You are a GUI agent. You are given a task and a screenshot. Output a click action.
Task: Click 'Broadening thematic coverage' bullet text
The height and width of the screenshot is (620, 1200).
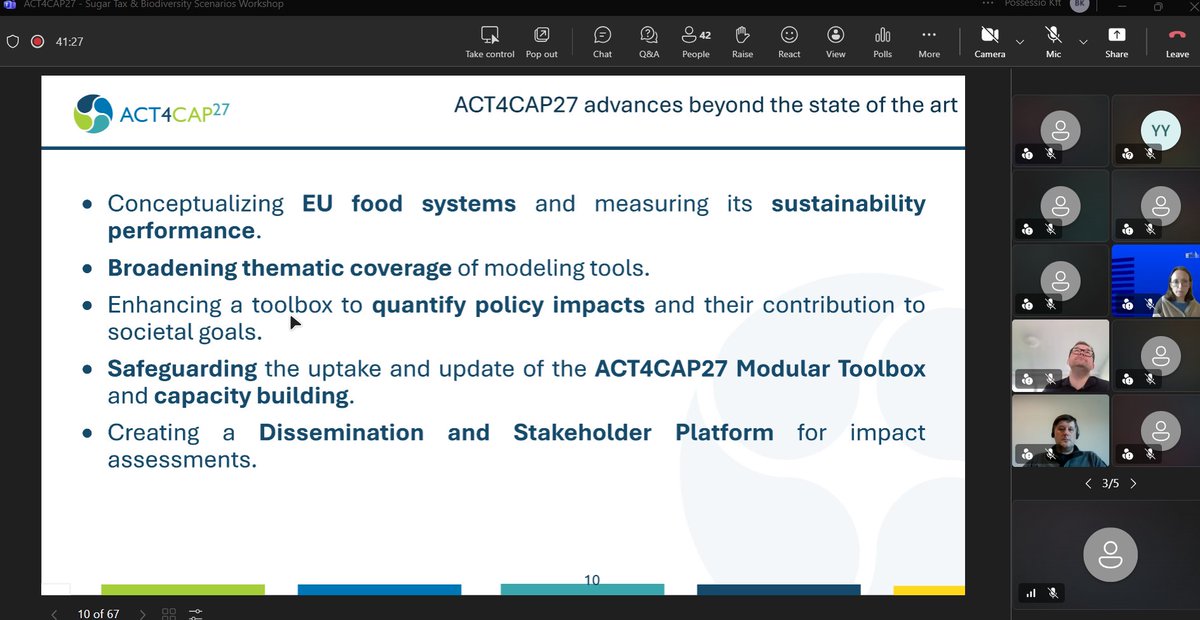[280, 268]
